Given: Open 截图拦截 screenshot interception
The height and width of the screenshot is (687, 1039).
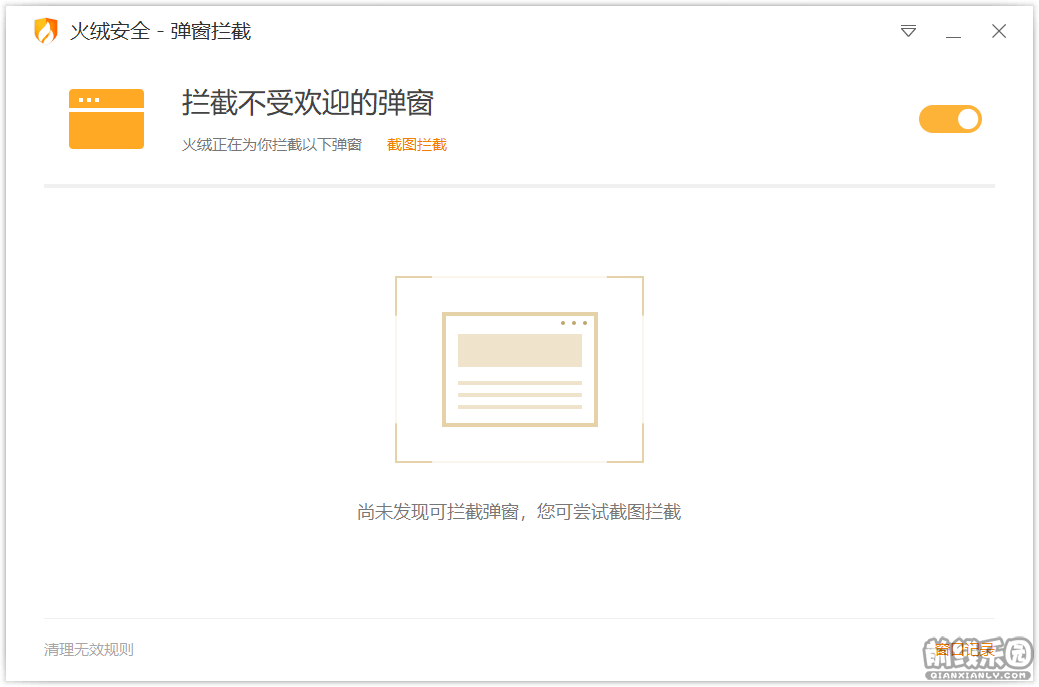Looking at the screenshot, I should pyautogui.click(x=416, y=144).
